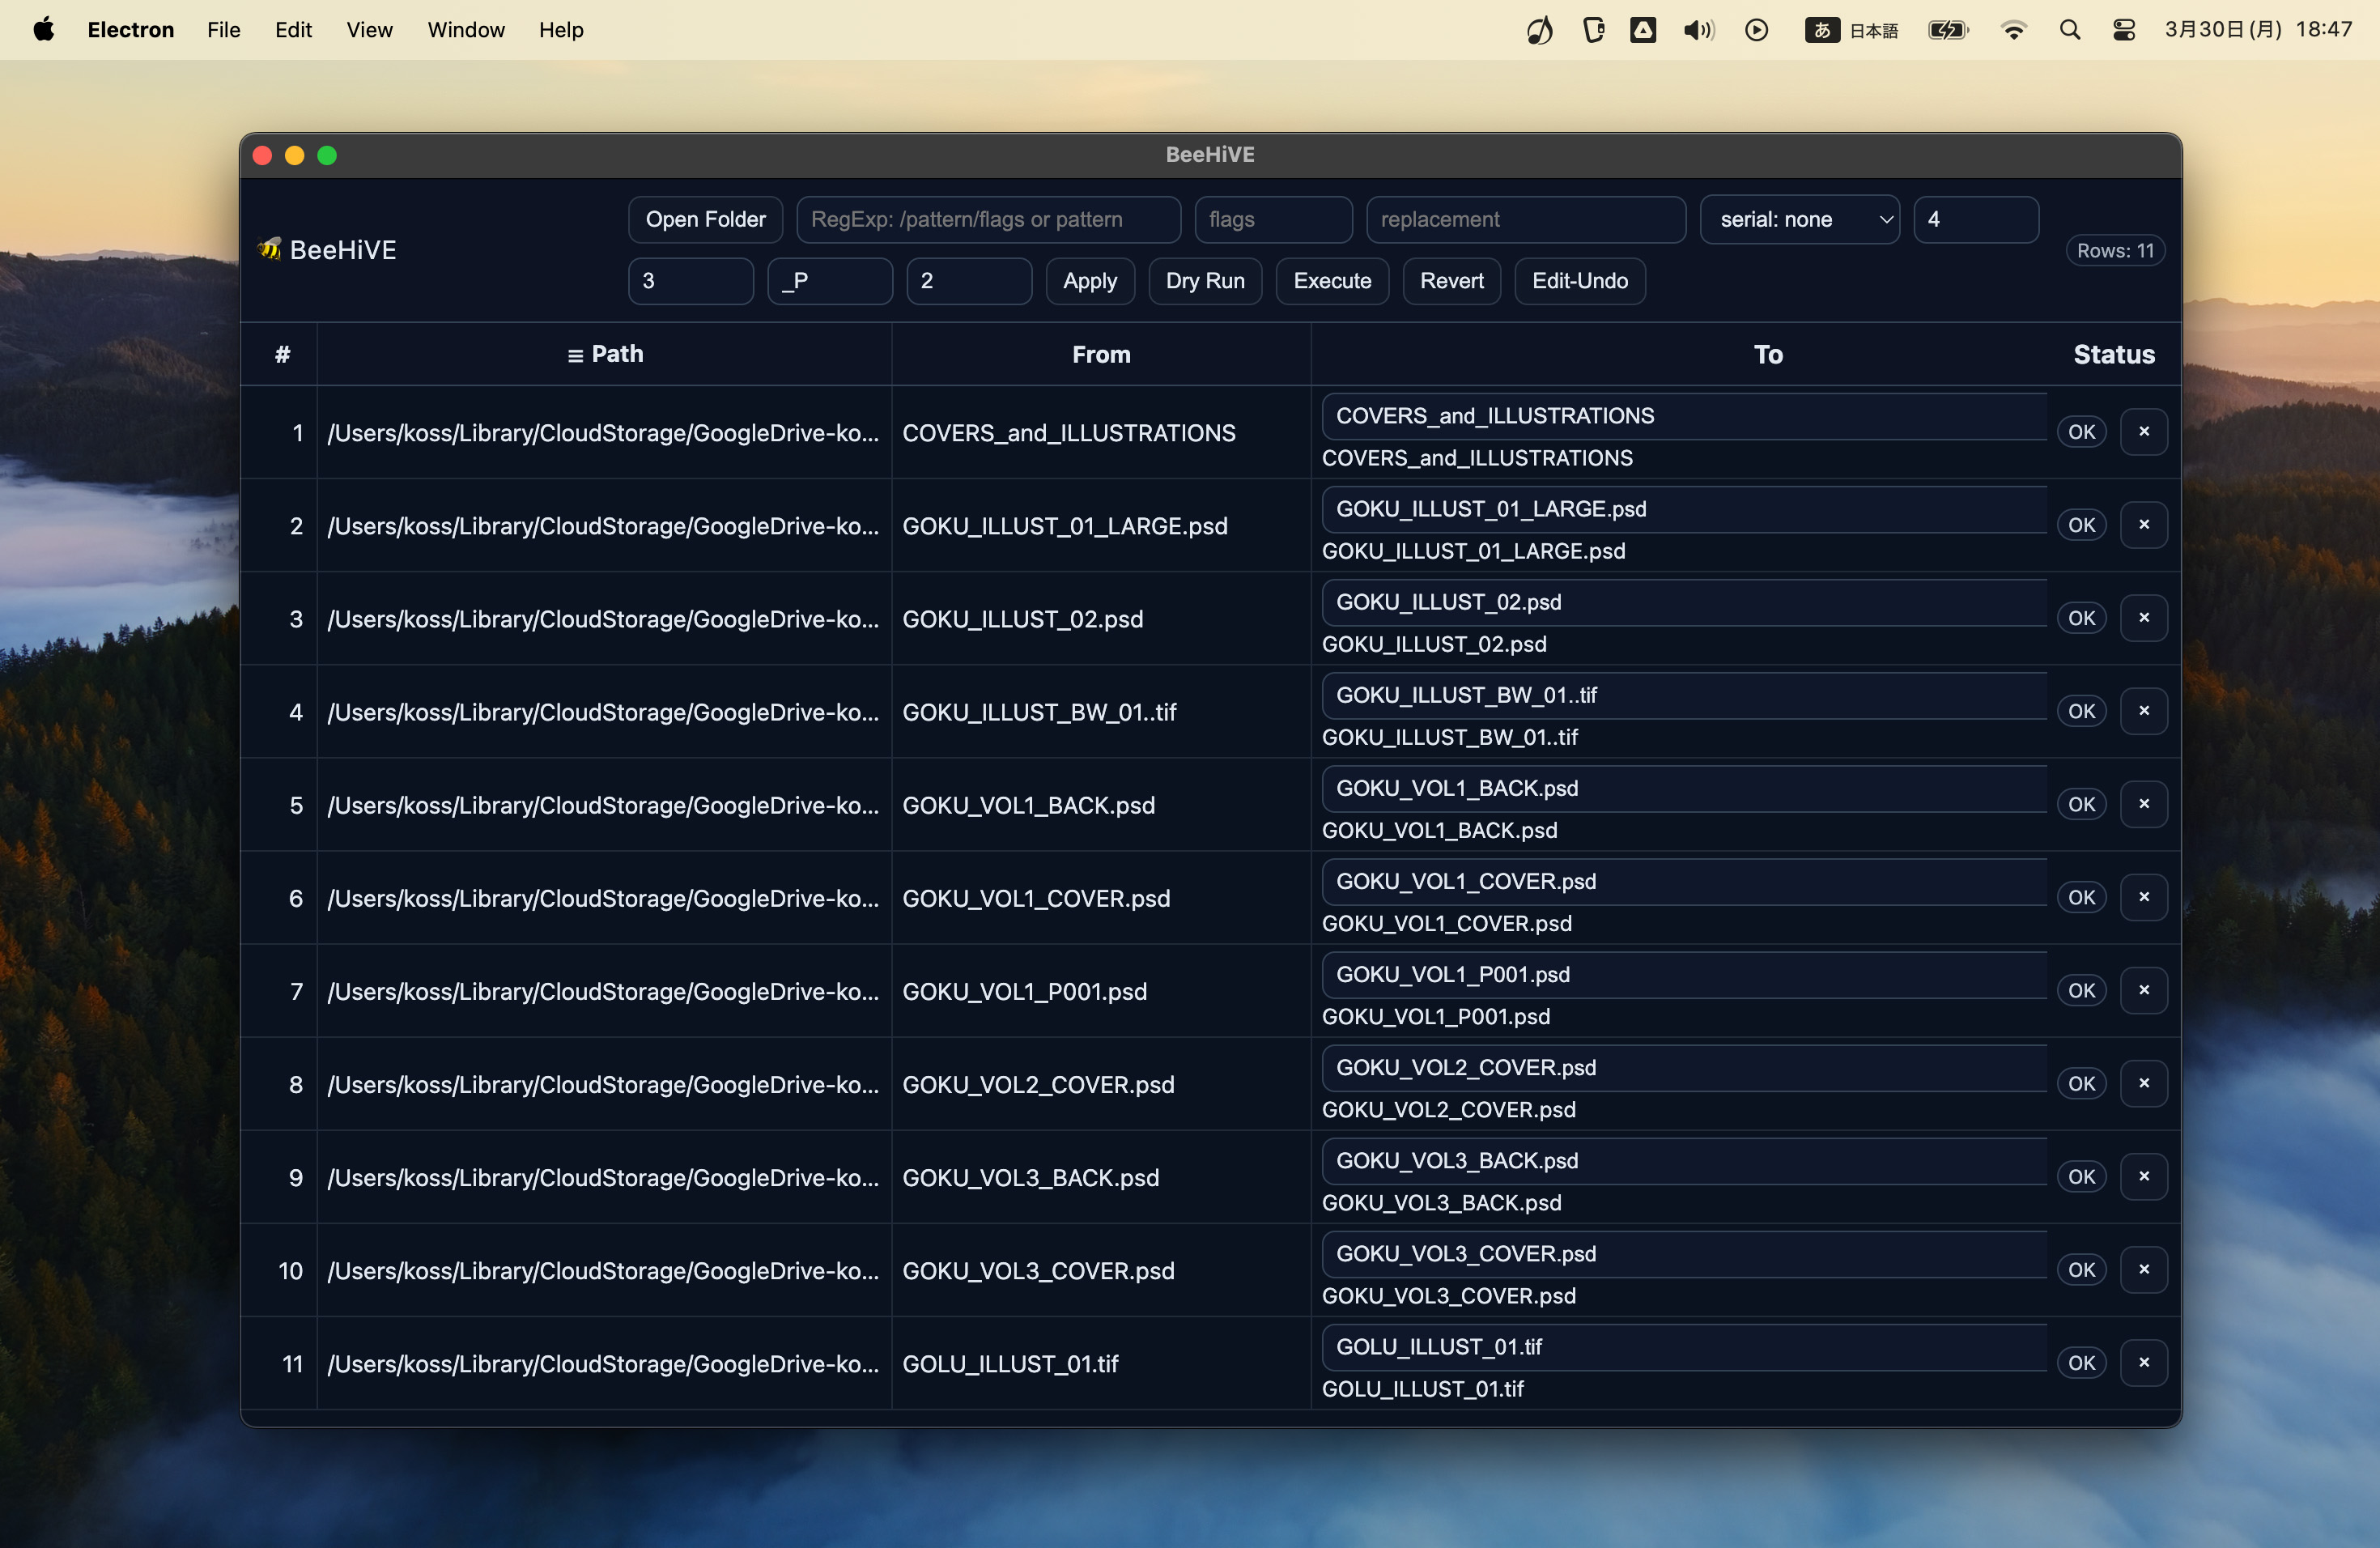Open the View menu
This screenshot has width=2380, height=1548.
(369, 30)
